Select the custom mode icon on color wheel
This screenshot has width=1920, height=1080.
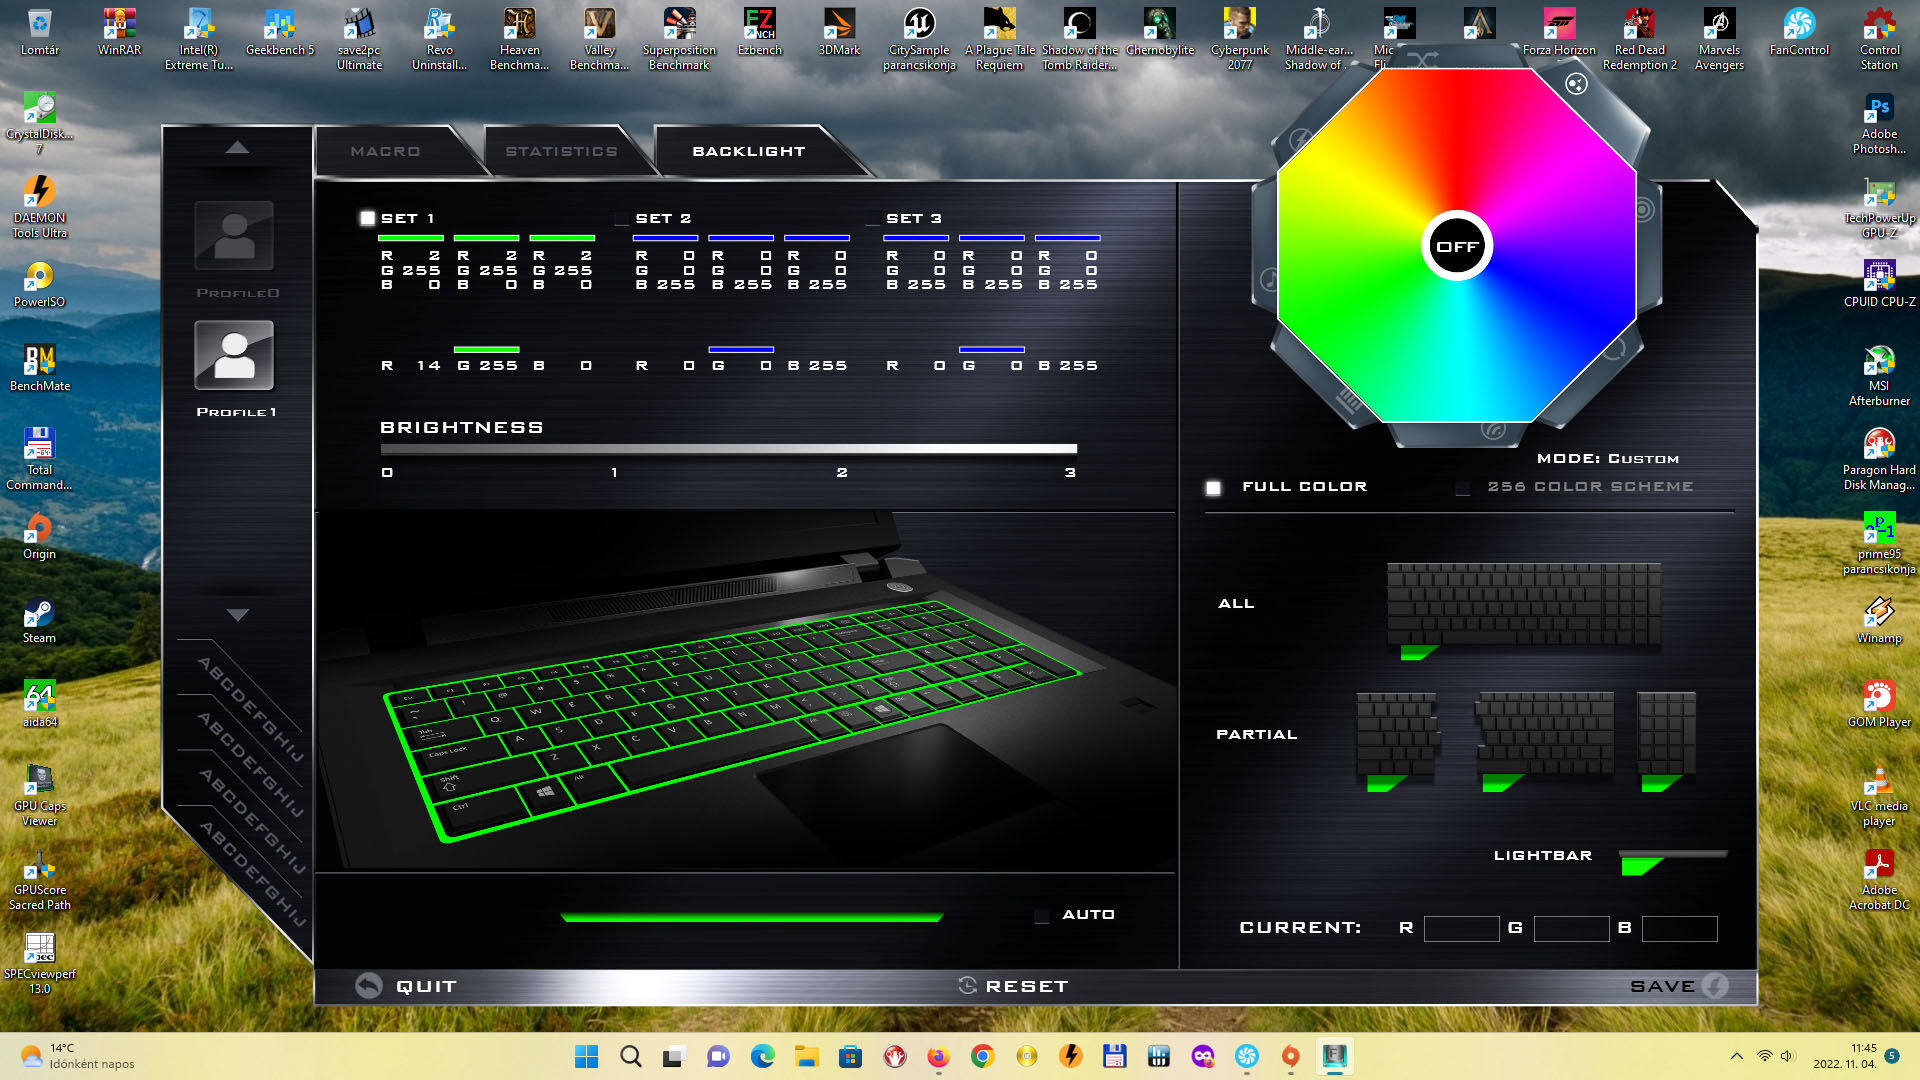coord(1576,84)
